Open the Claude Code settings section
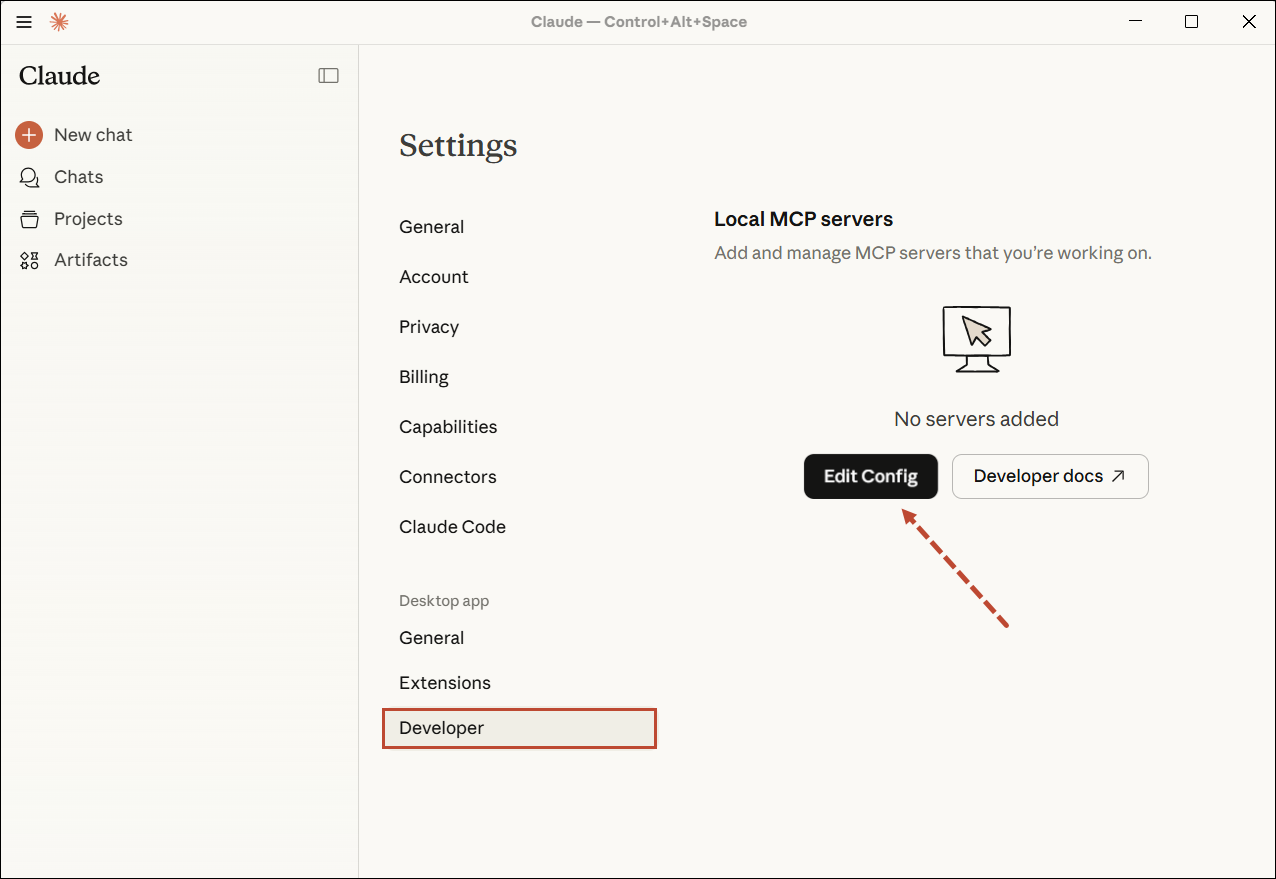The height and width of the screenshot is (879, 1276). (452, 527)
